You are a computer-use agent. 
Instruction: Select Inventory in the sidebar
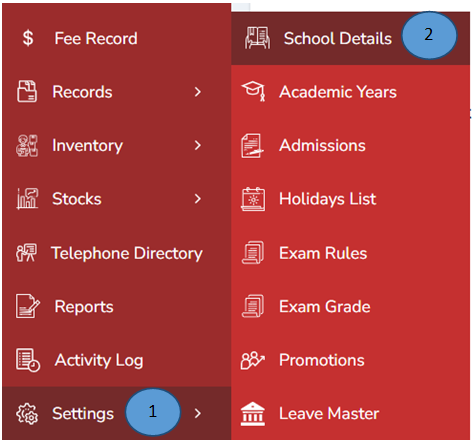pos(117,145)
